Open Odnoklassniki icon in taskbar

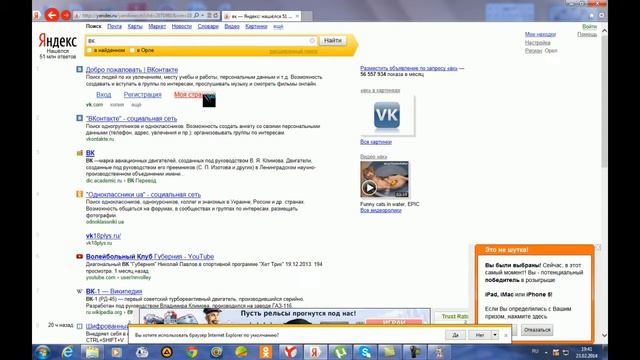[266, 352]
